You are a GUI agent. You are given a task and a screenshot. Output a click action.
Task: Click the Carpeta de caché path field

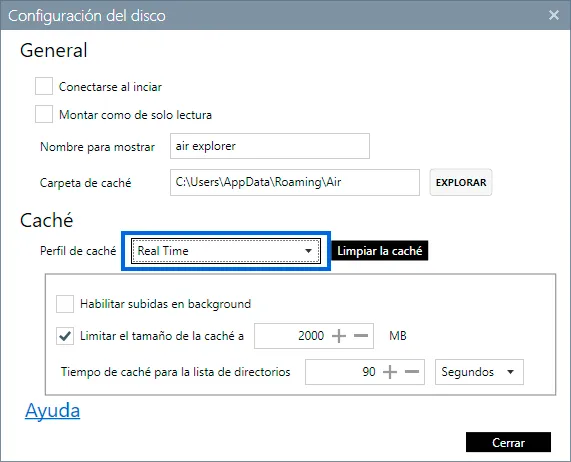pyautogui.click(x=295, y=182)
